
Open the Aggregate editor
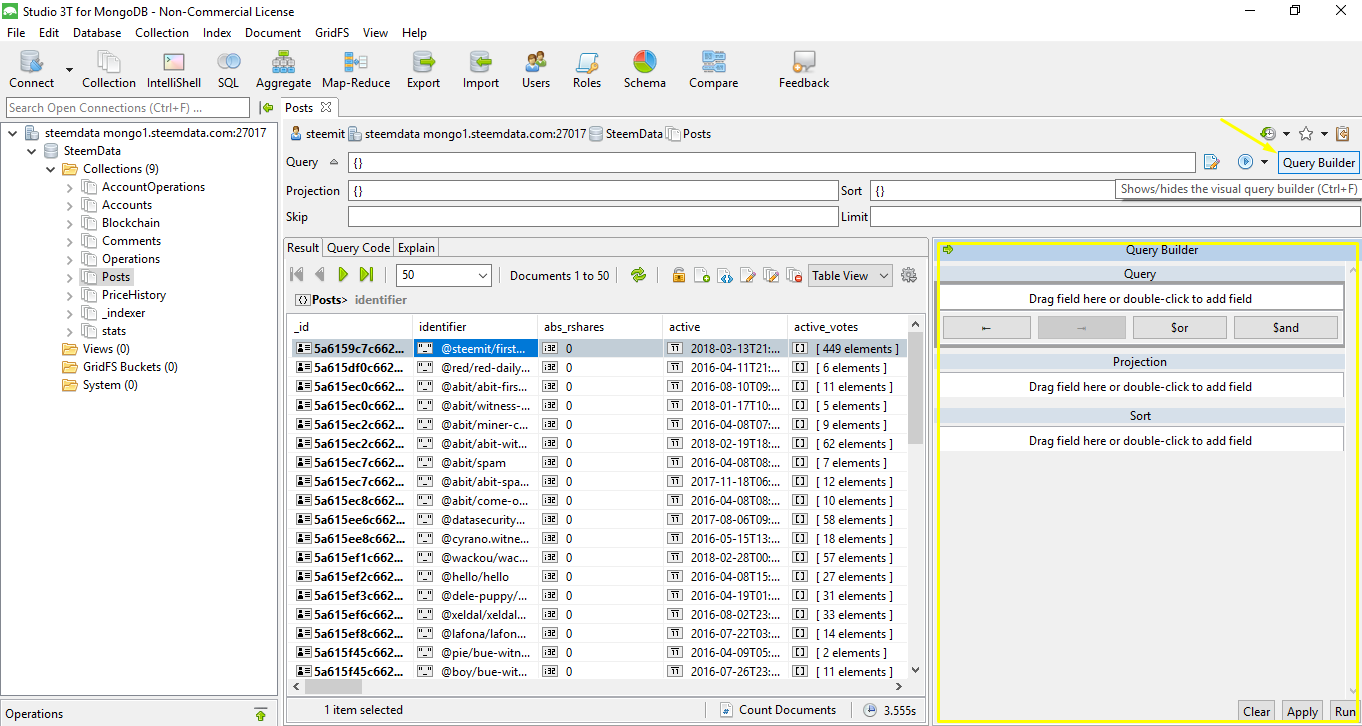click(283, 69)
